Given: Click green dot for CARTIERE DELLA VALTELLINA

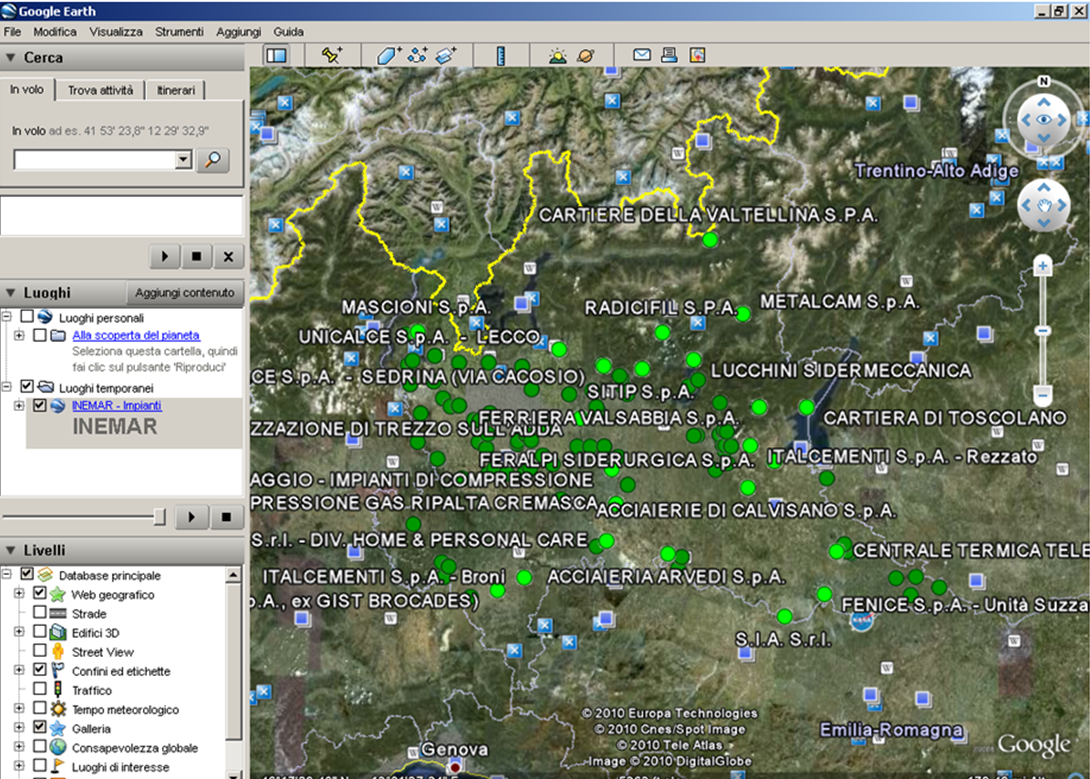Looking at the screenshot, I should (x=710, y=240).
